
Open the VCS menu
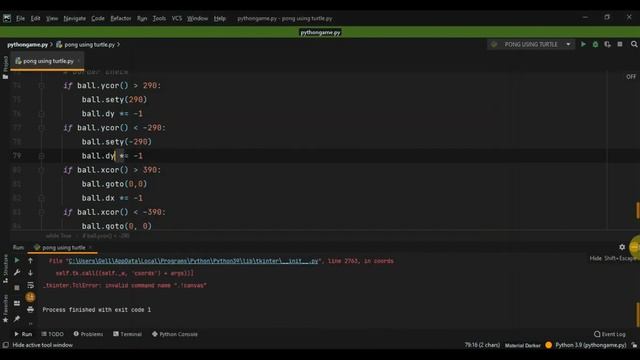pos(177,18)
